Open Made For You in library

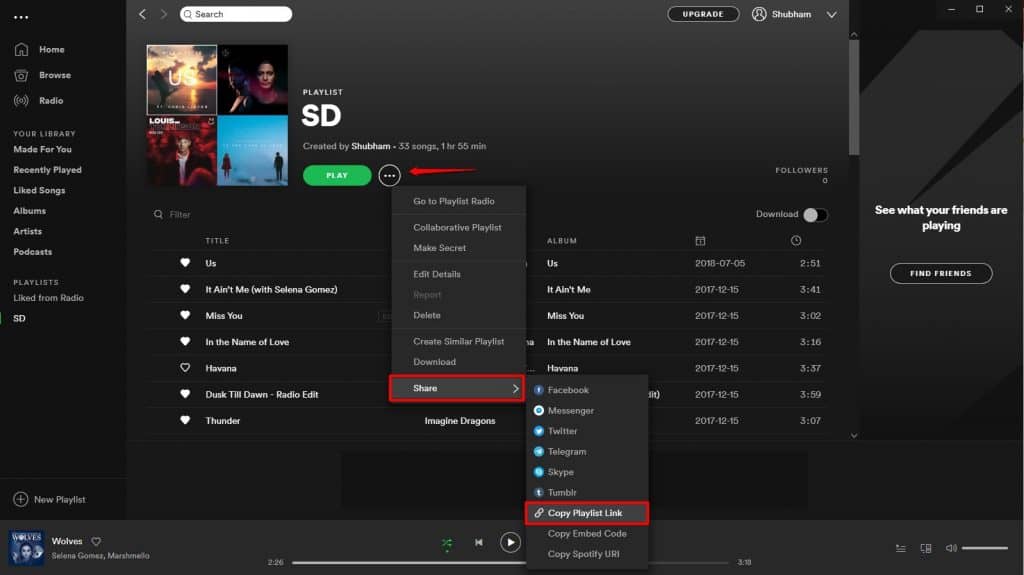[42, 150]
